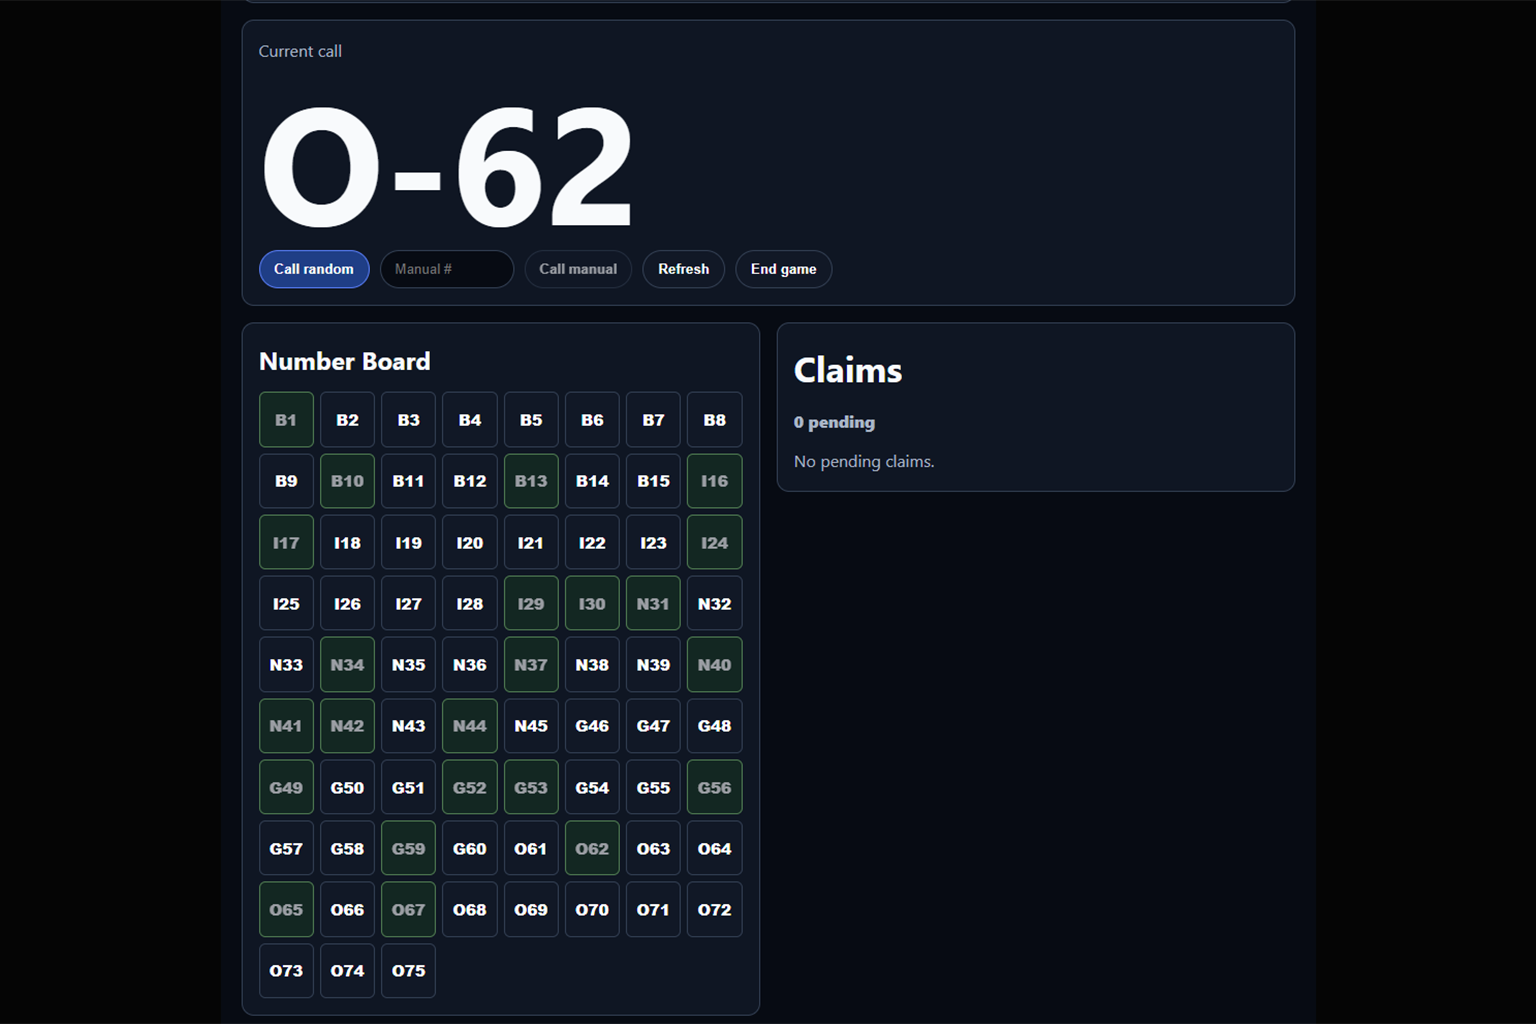The image size is (1536, 1024).
Task: Select the I23 number cell
Action: pos(653,542)
